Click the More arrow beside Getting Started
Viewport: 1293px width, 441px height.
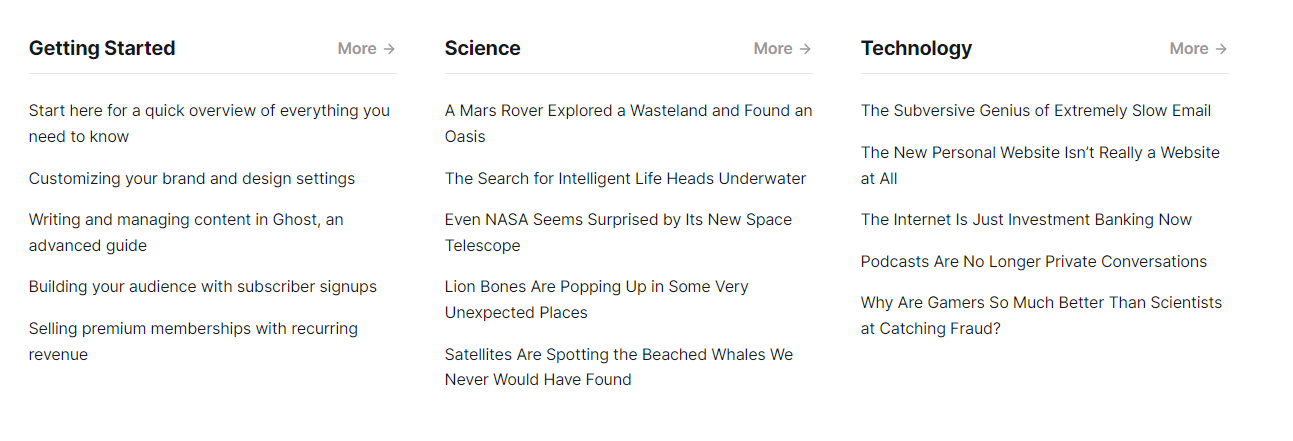point(366,49)
